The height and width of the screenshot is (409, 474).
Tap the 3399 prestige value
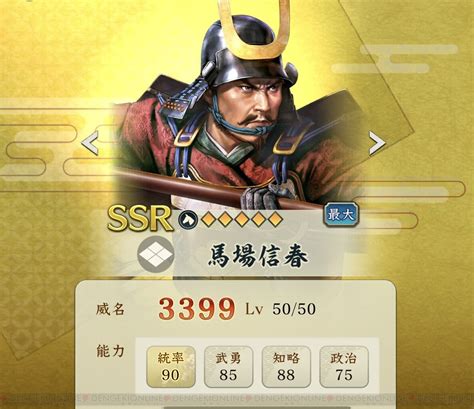click(197, 309)
